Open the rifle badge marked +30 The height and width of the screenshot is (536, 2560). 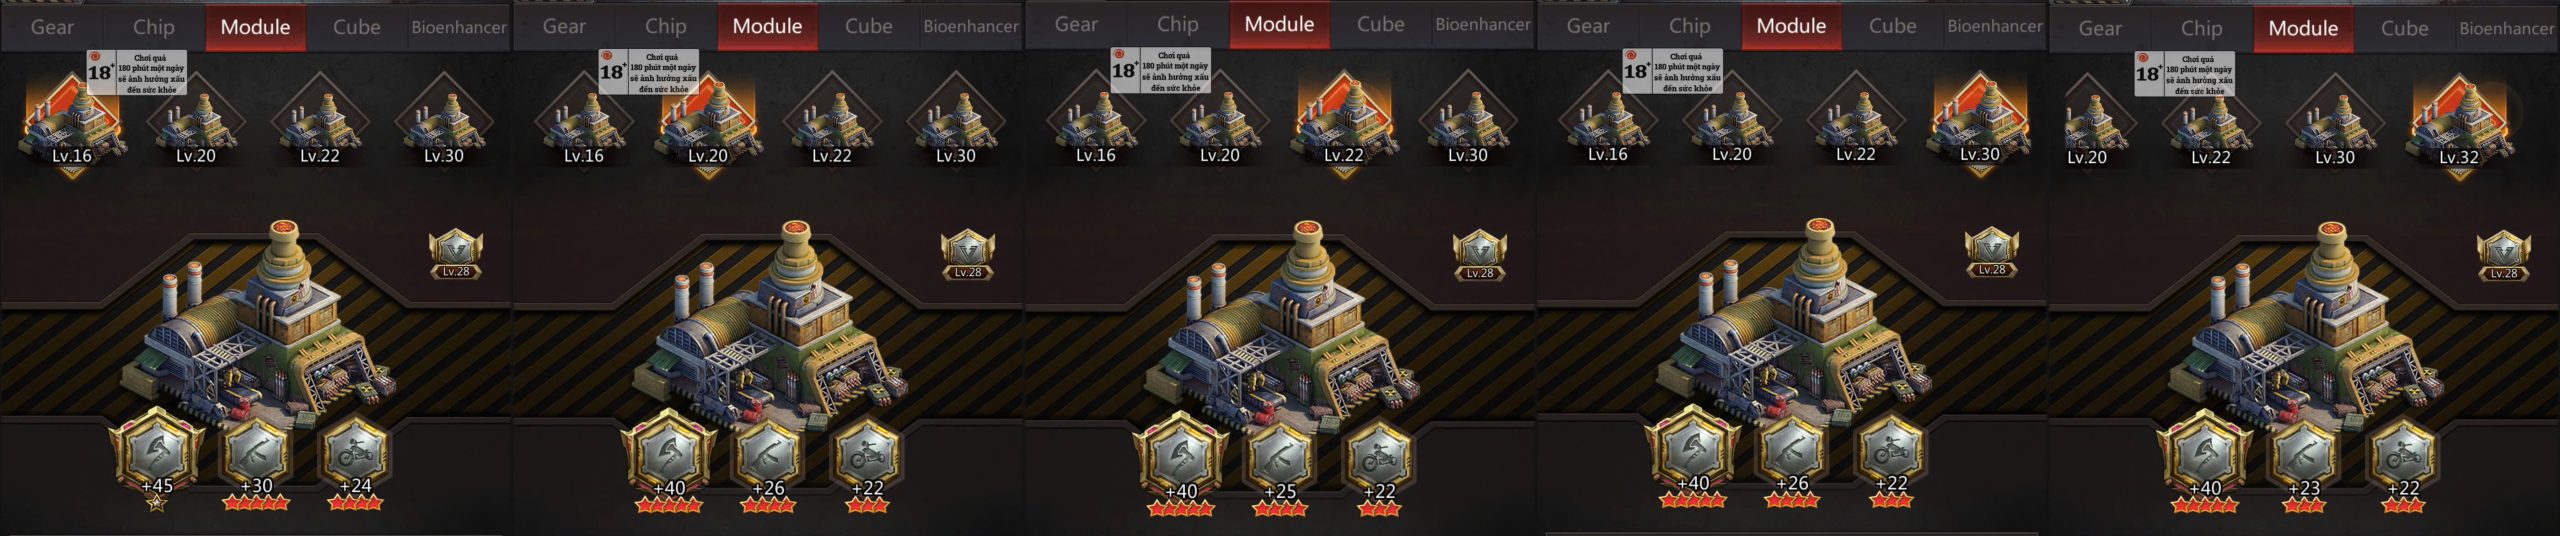pyautogui.click(x=257, y=457)
